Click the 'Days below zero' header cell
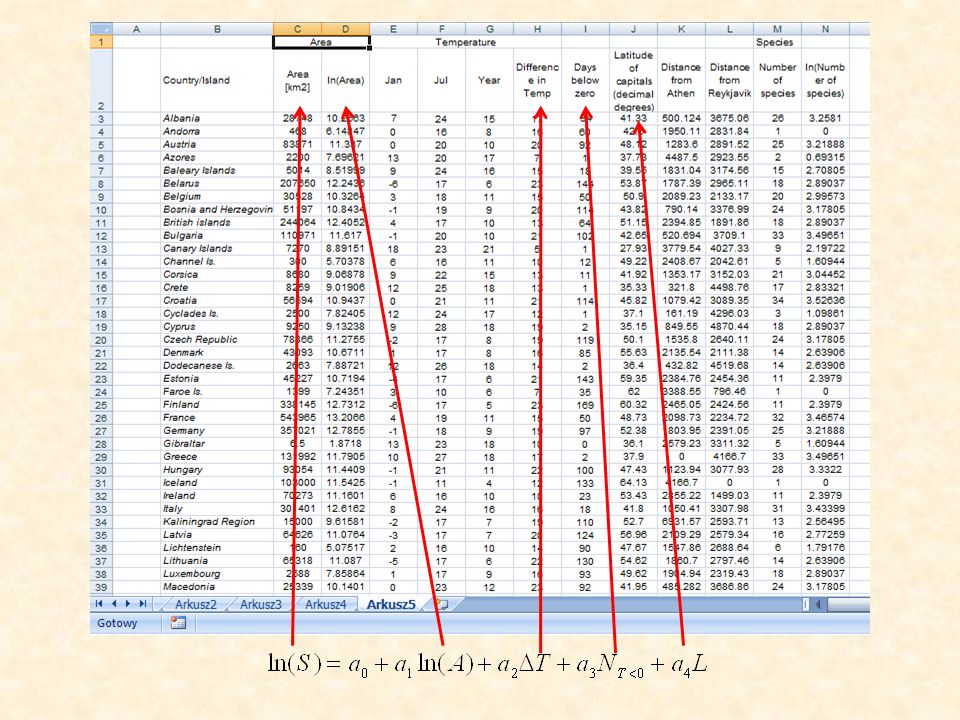This screenshot has width=960, height=720. click(585, 80)
